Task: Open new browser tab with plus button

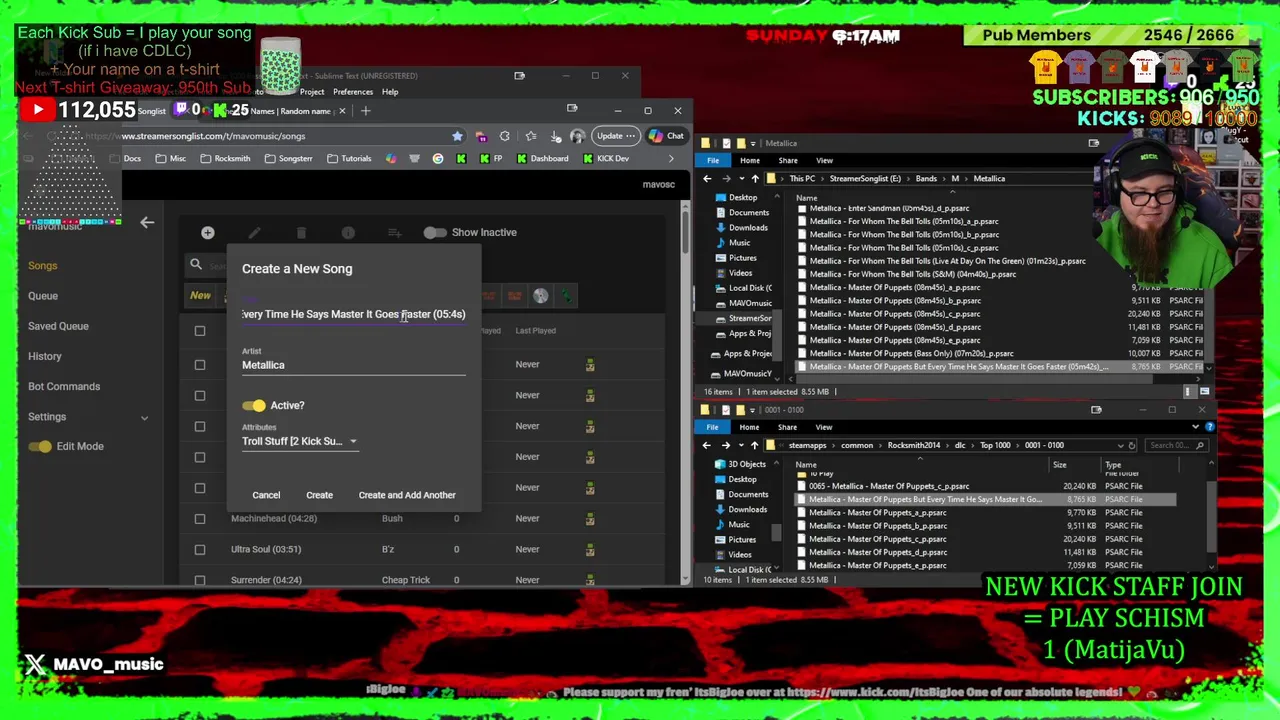Action: 365,111
